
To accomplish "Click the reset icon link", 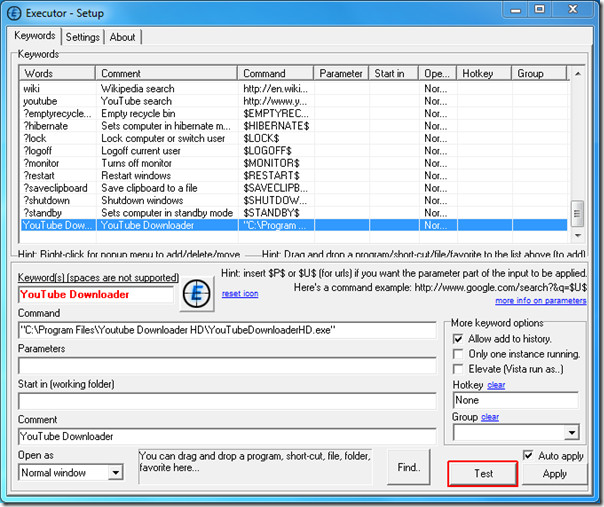I will coord(240,293).
